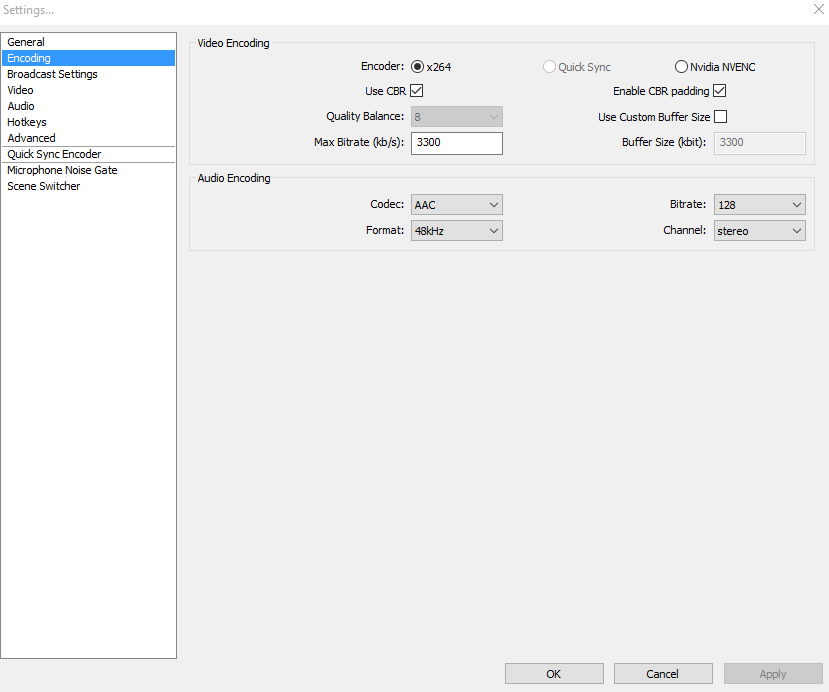Select the x264 encoder radio button
The height and width of the screenshot is (692, 829).
pos(417,67)
